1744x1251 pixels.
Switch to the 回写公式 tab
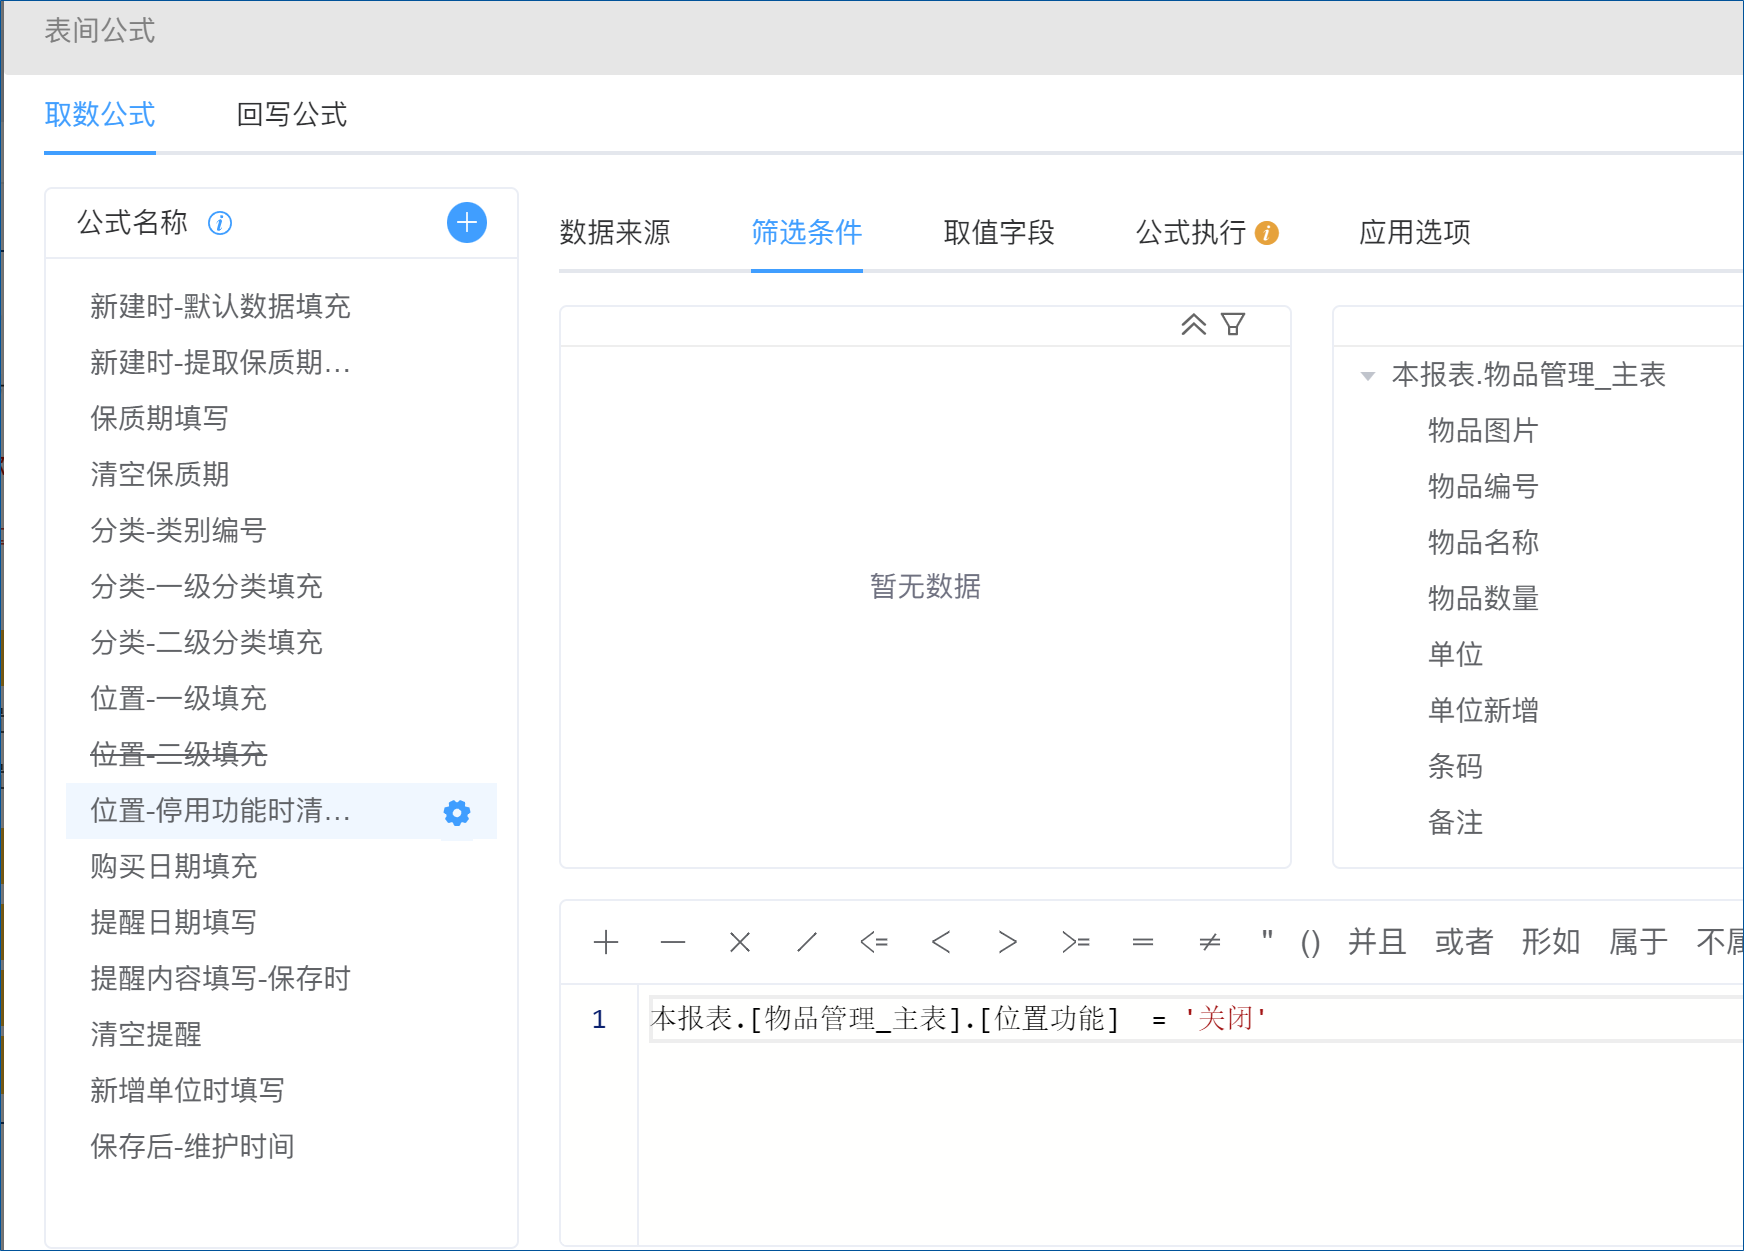(292, 114)
